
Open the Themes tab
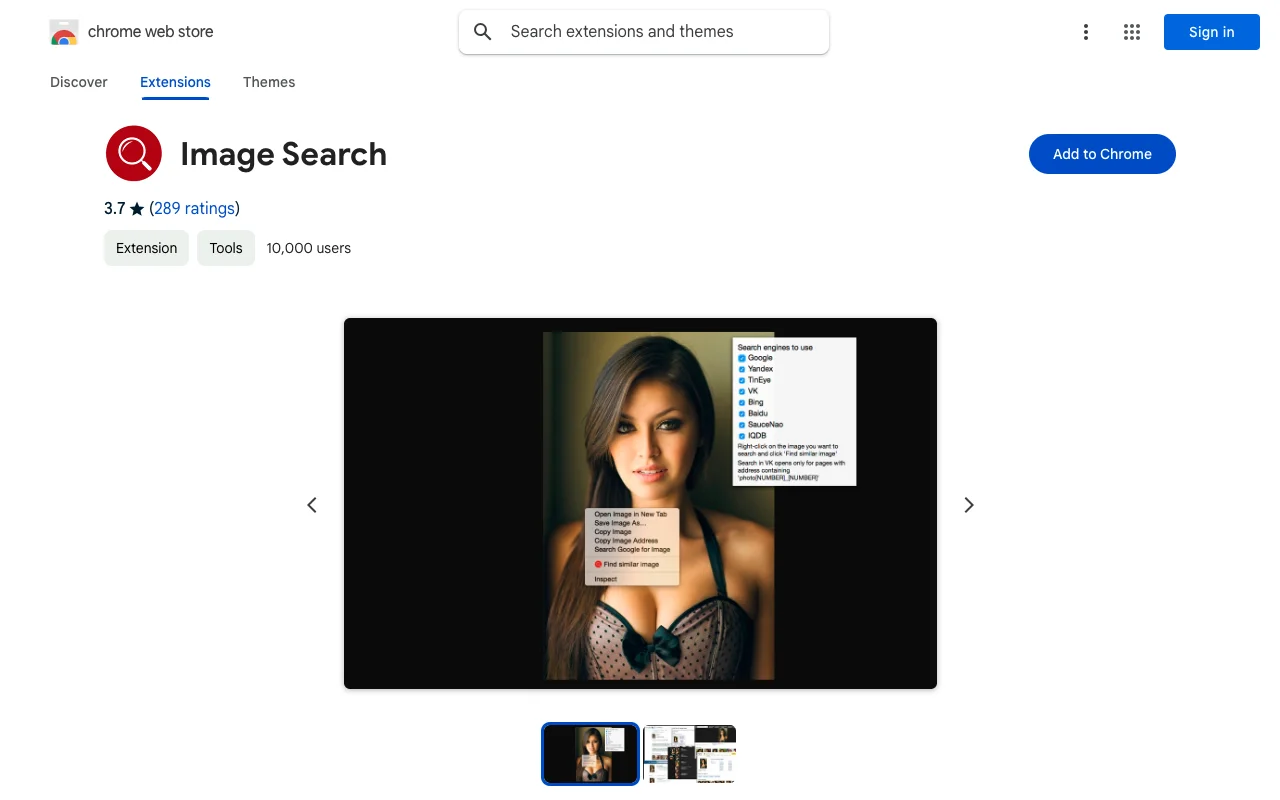pos(269,82)
